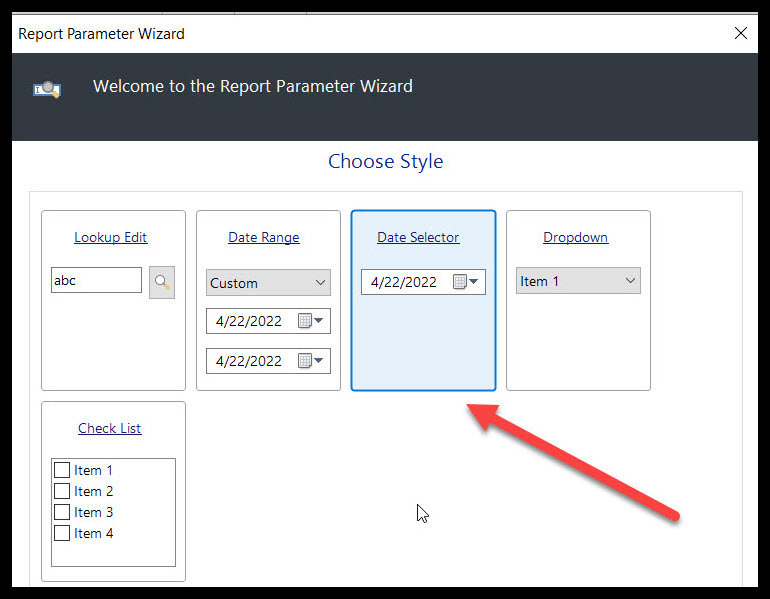Choose the Date Range style link

(x=264, y=237)
